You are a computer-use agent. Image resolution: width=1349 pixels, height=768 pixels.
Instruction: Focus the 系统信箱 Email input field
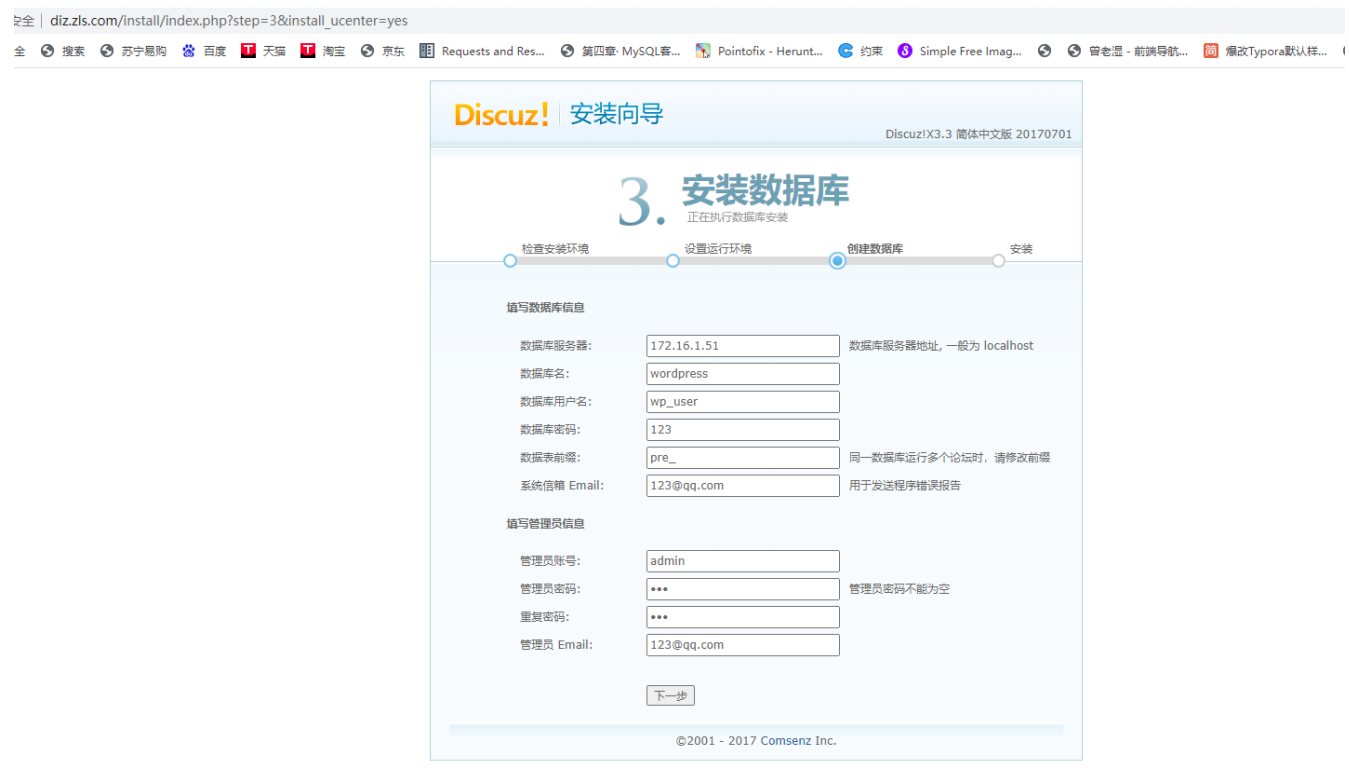[x=743, y=486]
